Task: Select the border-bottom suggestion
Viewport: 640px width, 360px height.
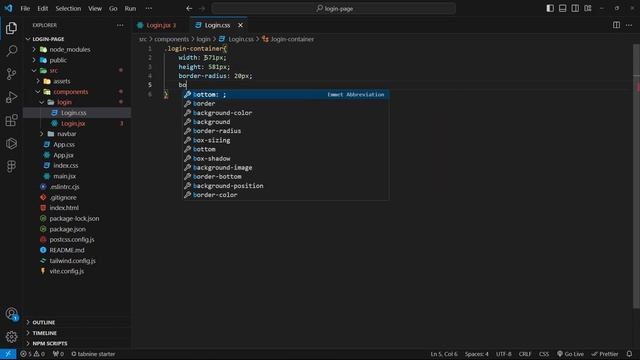Action: (285, 177)
